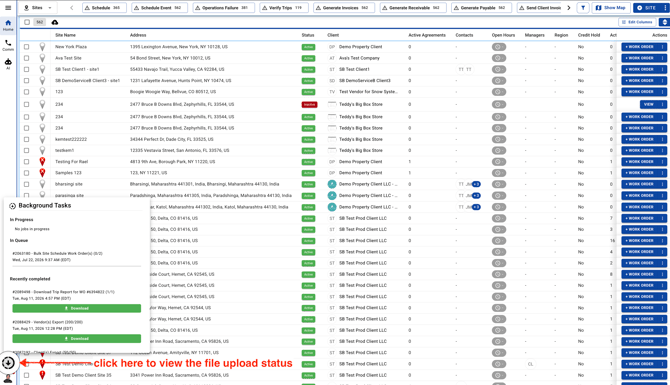Move the workflow tabs right with the arrow
Screen dimensions: 670x385
pos(569,8)
